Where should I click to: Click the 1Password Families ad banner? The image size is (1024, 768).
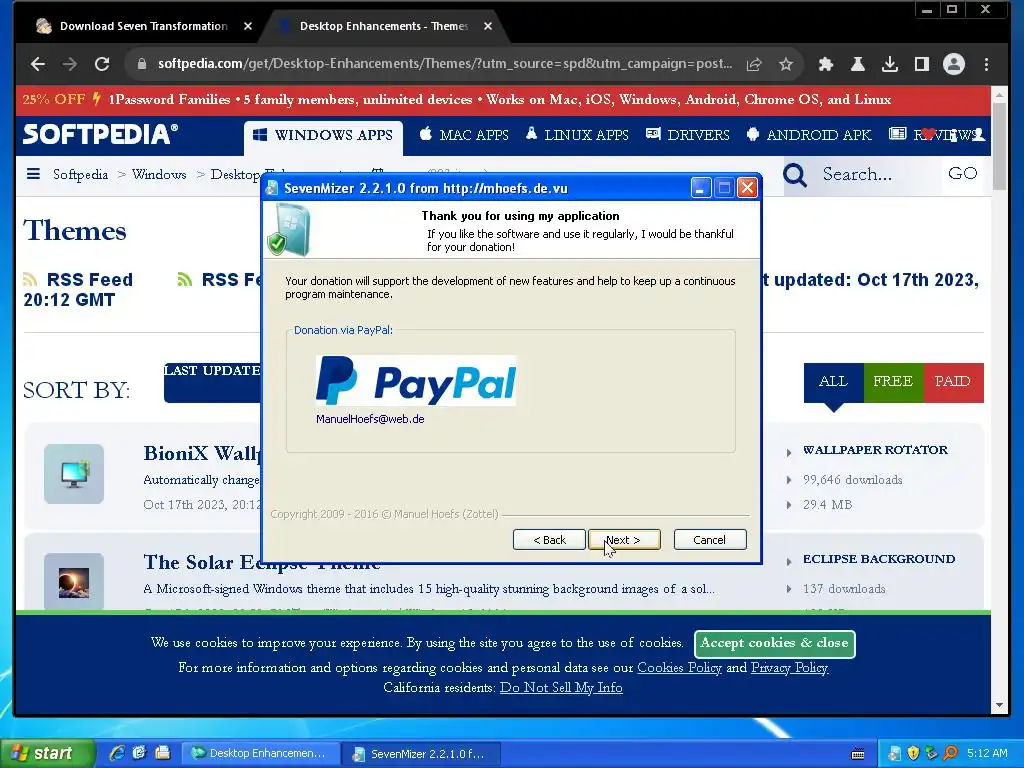[x=503, y=100]
